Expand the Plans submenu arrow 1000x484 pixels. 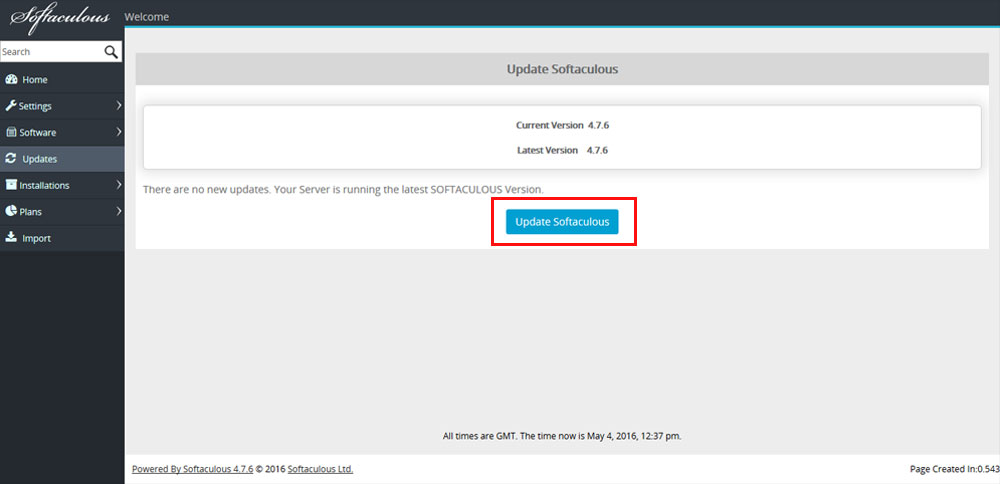119,211
